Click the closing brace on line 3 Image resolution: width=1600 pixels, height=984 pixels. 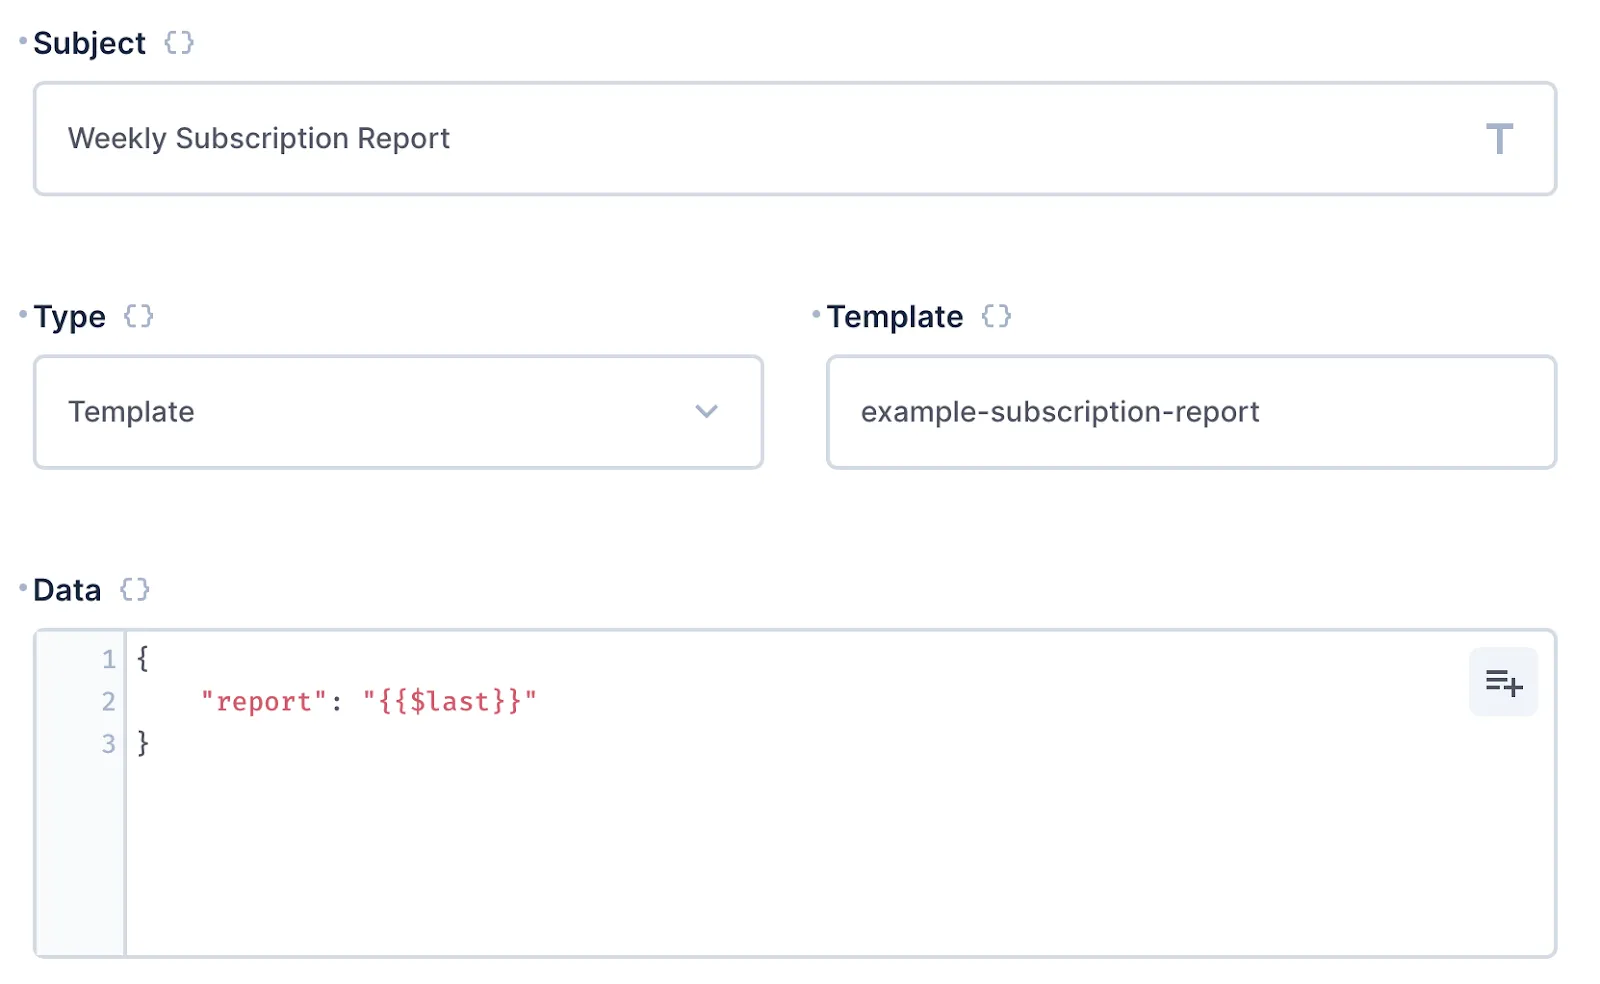(x=143, y=742)
